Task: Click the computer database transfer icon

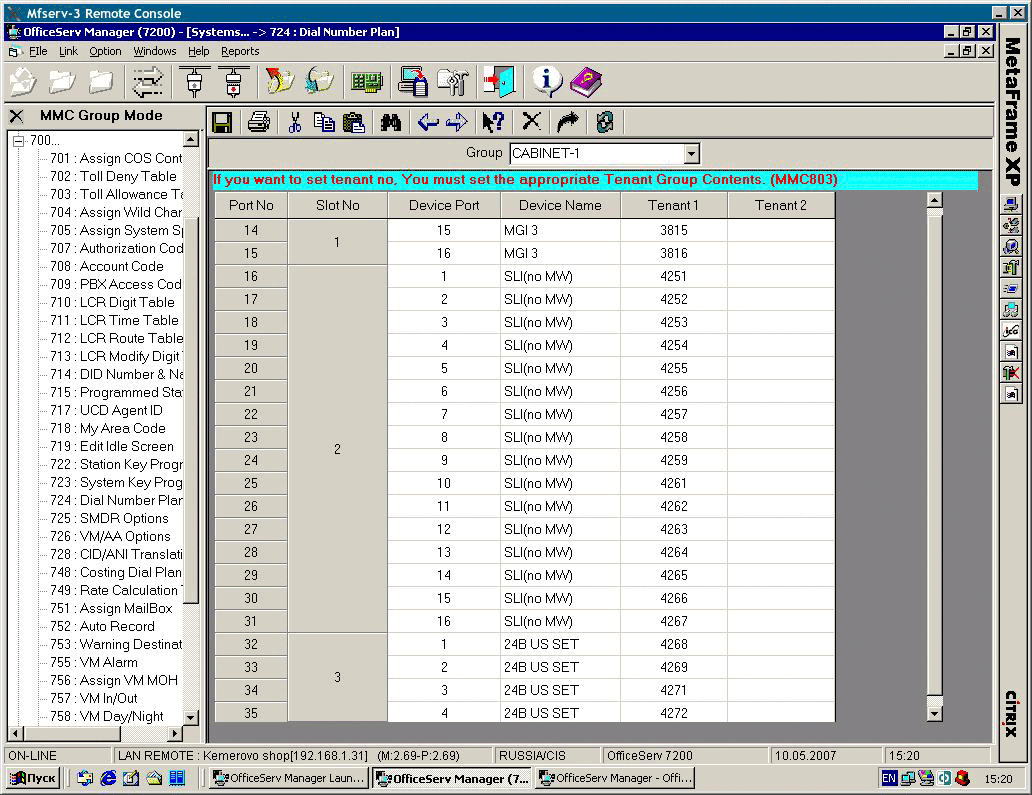Action: point(413,82)
